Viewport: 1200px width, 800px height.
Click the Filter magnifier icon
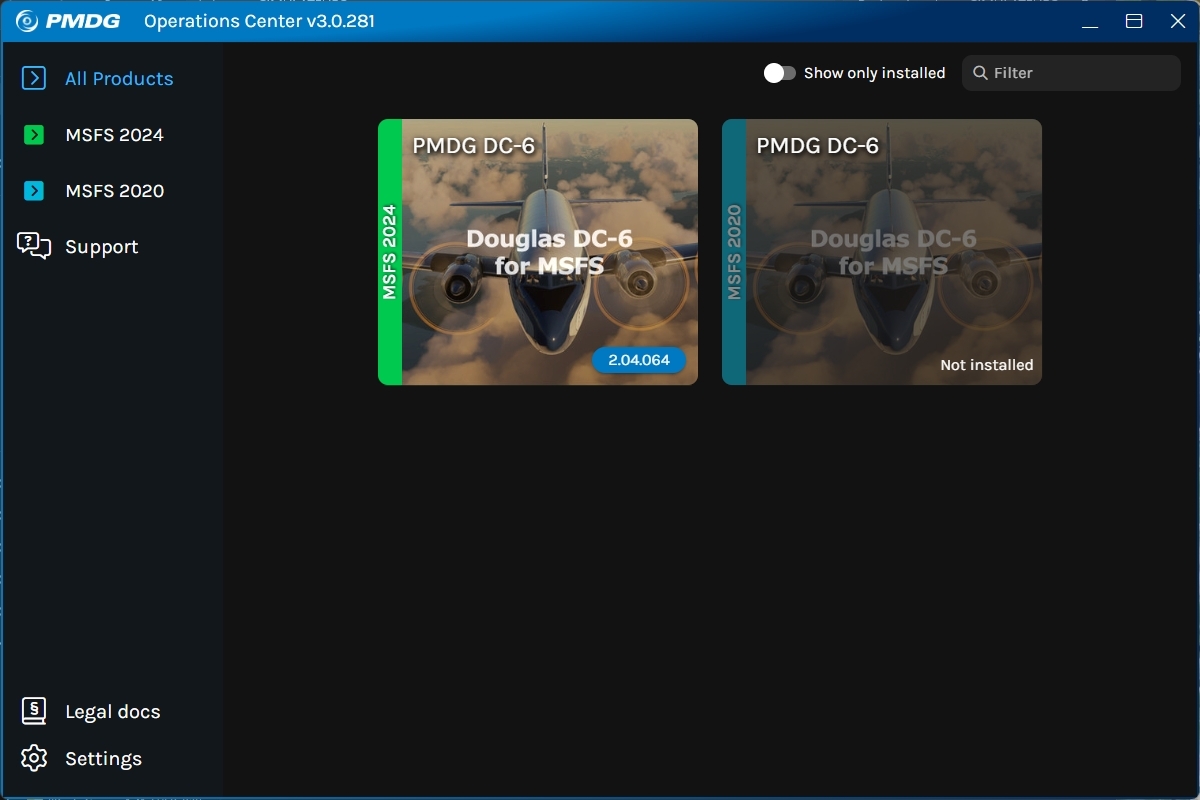pos(980,73)
